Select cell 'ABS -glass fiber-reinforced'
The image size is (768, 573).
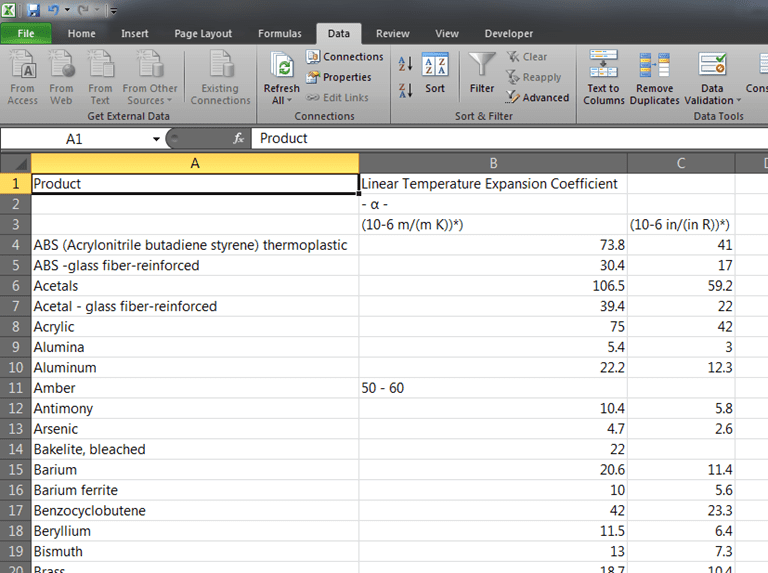(x=195, y=265)
